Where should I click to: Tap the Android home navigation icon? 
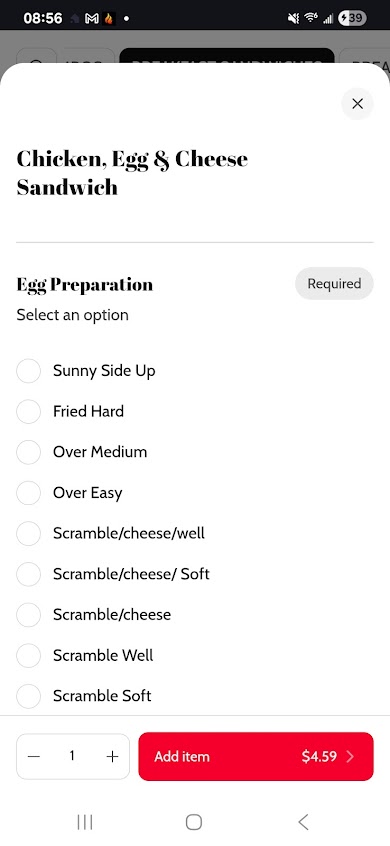[194, 822]
